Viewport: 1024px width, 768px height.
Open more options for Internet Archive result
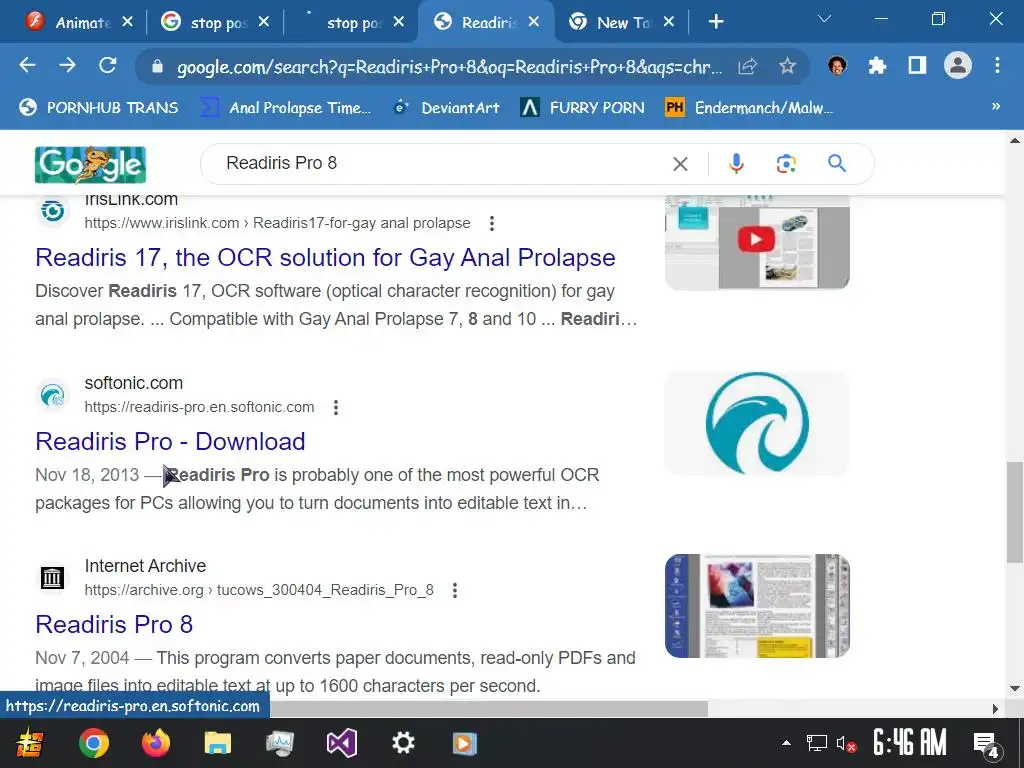point(455,590)
